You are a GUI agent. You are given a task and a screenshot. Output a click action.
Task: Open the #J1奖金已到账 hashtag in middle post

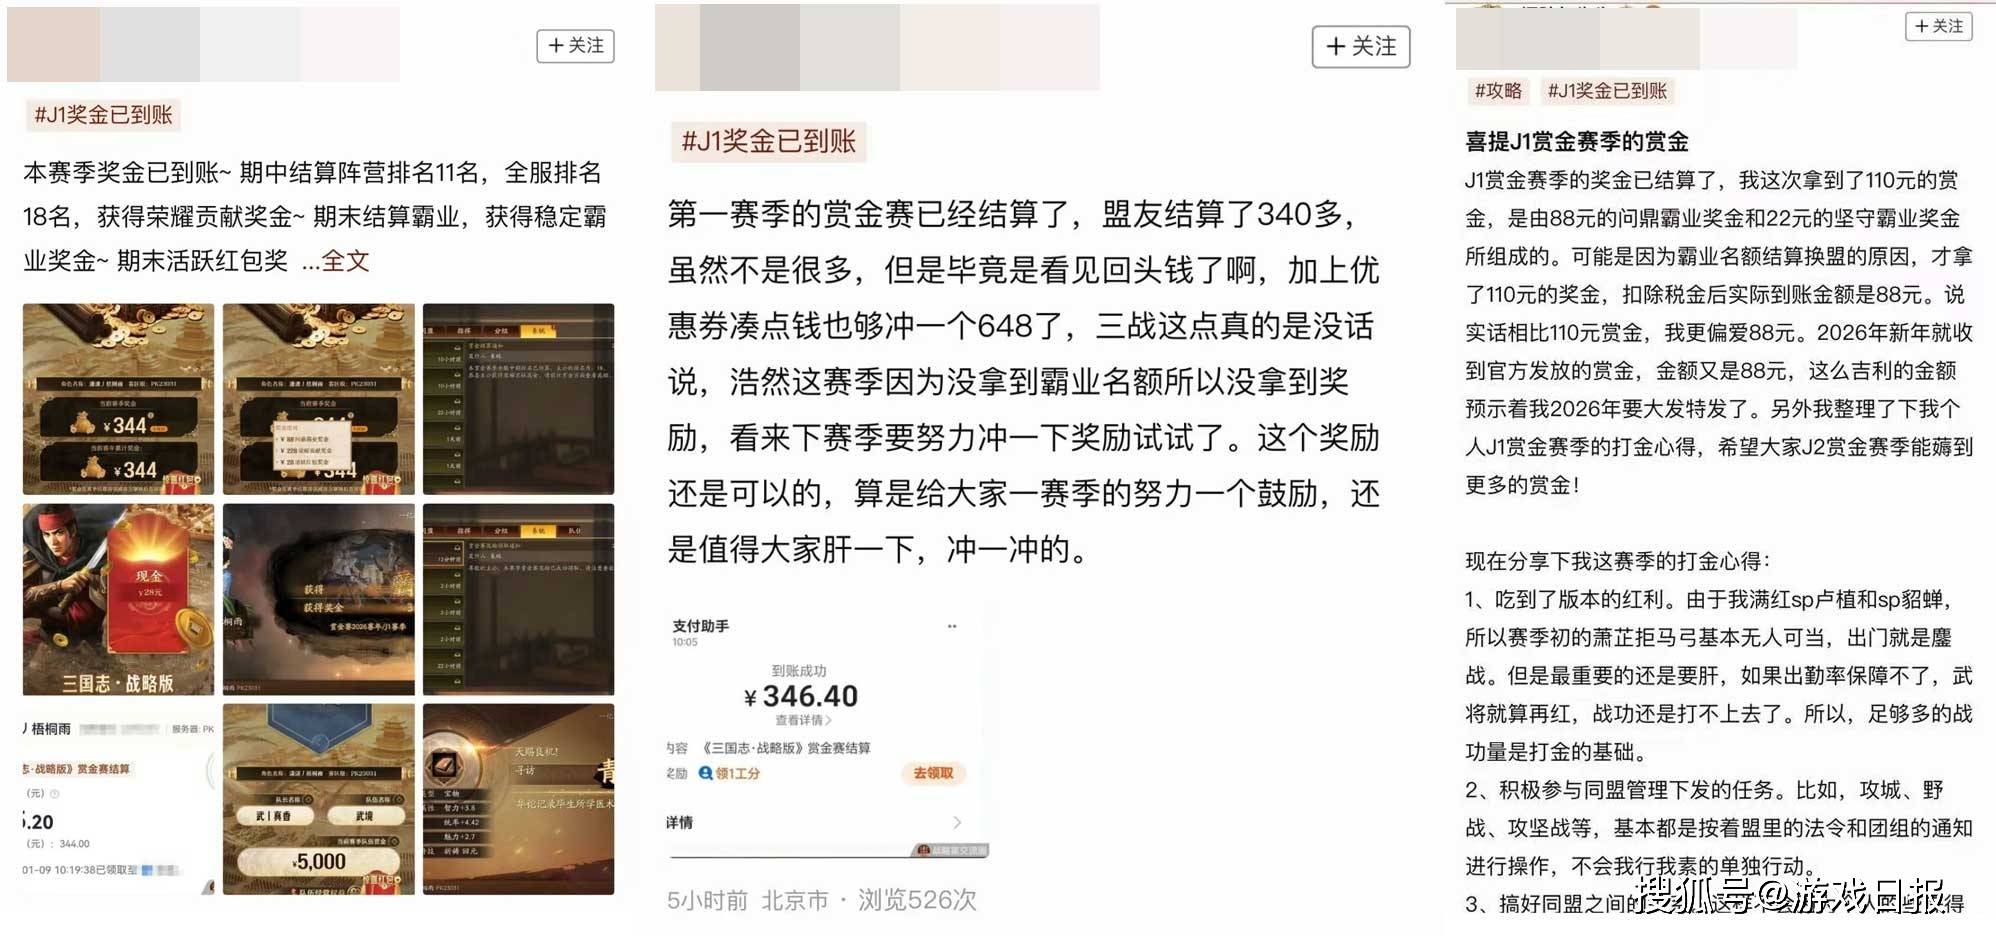point(768,141)
